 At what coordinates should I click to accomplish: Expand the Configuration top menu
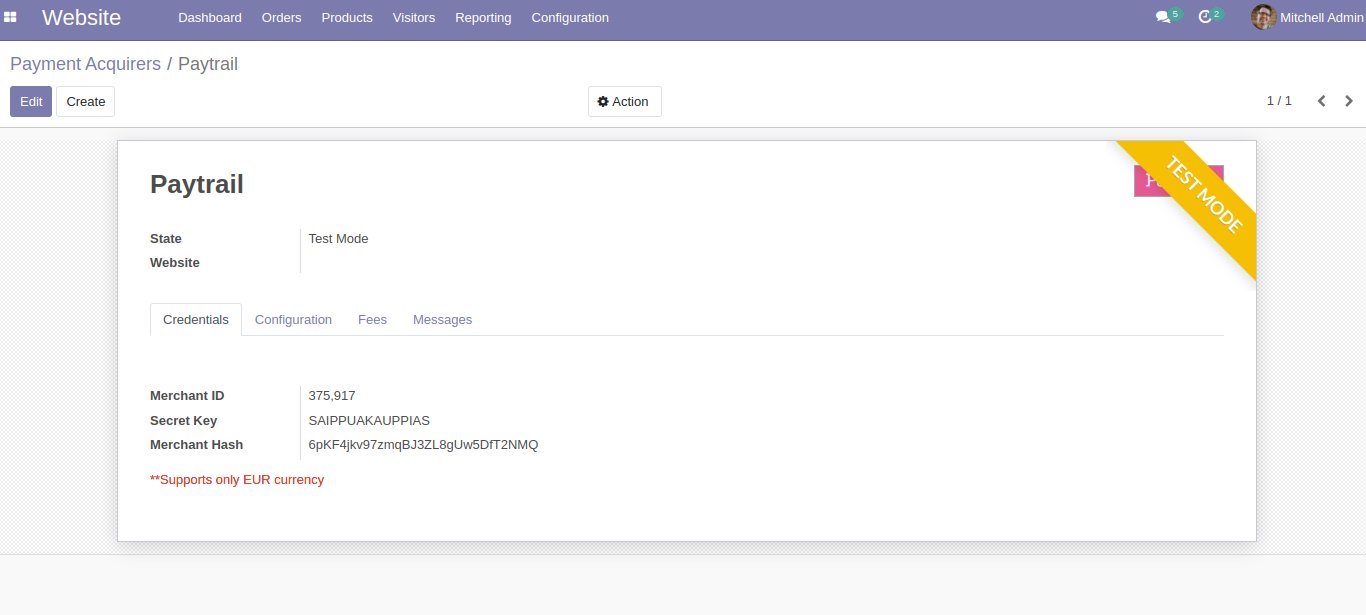point(569,17)
